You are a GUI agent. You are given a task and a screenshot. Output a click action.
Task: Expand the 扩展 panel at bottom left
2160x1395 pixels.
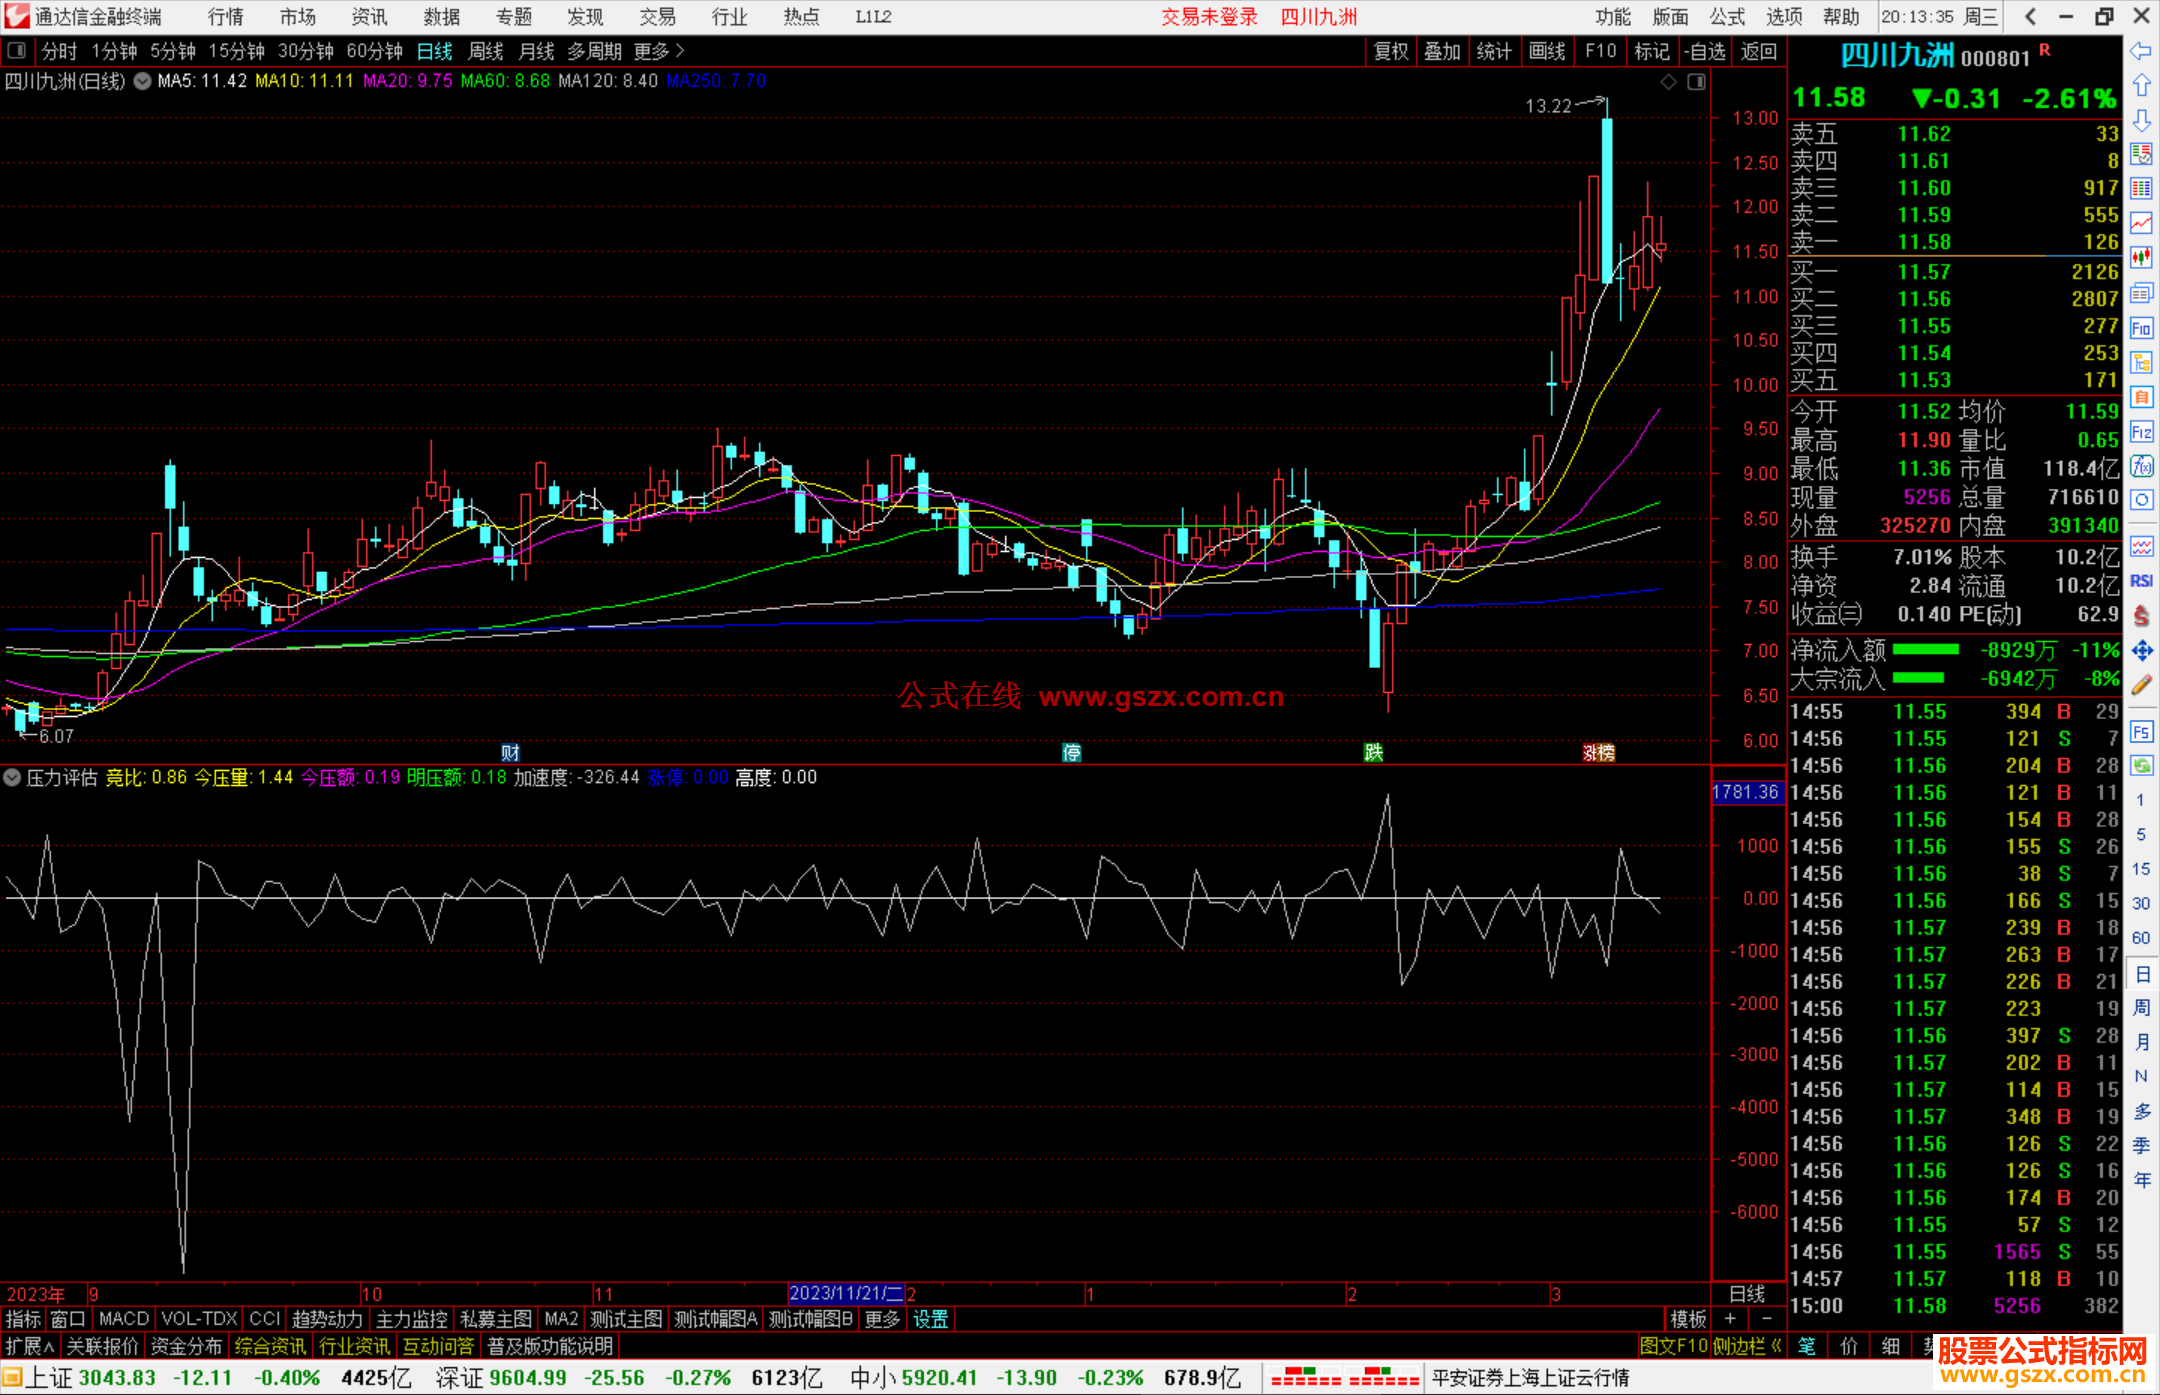tap(30, 1346)
